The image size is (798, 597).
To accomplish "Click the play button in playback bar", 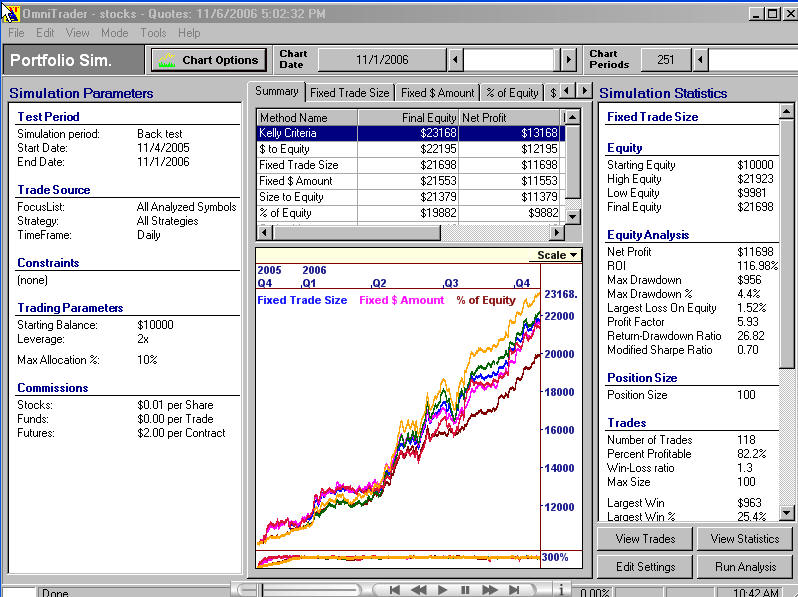I will 442,589.
